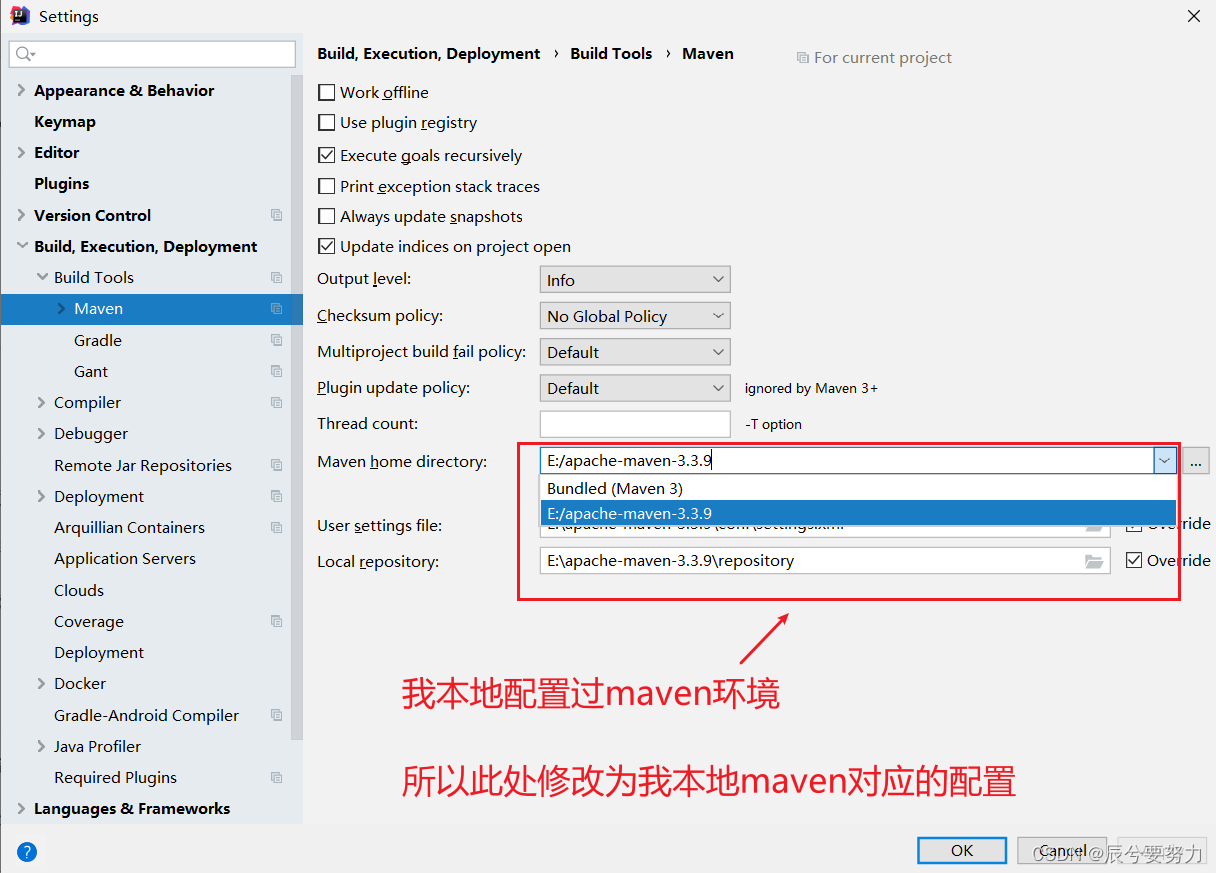Expand the Debugger node

click(x=41, y=433)
